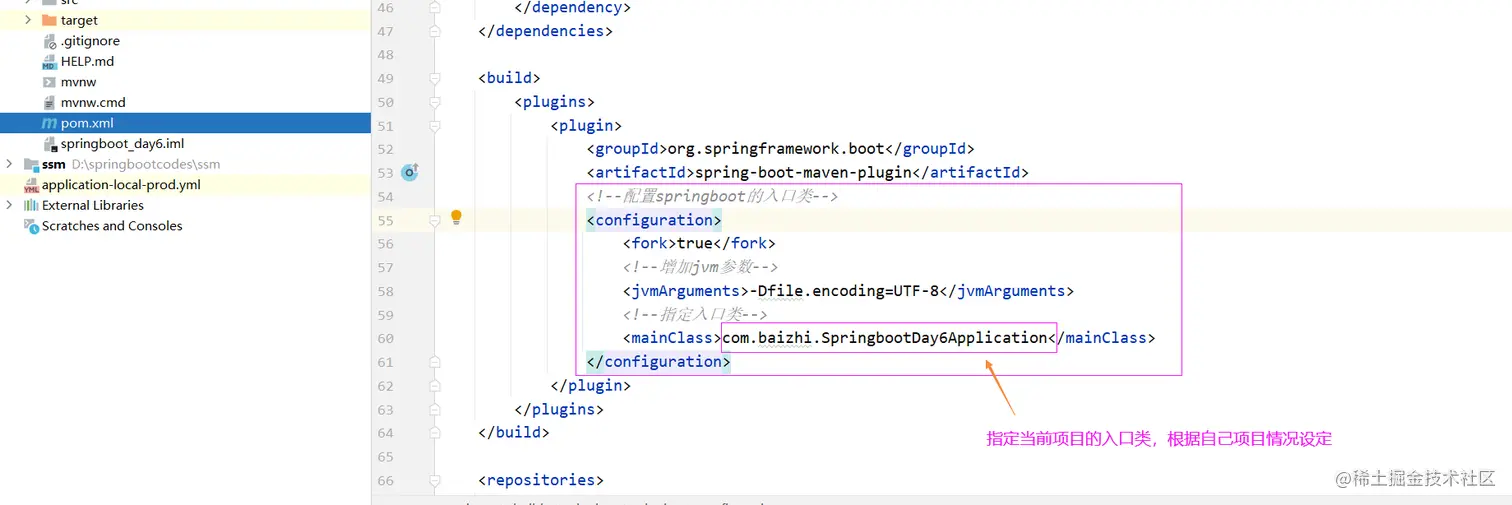Click the Scratches and Consoles icon
The image size is (1512, 505).
click(x=31, y=226)
